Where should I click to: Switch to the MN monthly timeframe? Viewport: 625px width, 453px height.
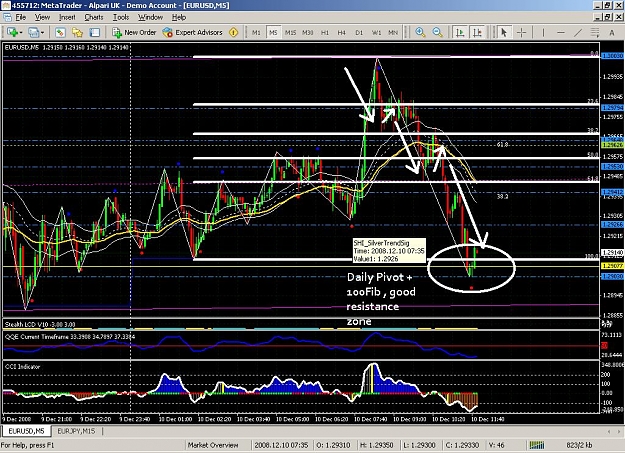(x=393, y=33)
